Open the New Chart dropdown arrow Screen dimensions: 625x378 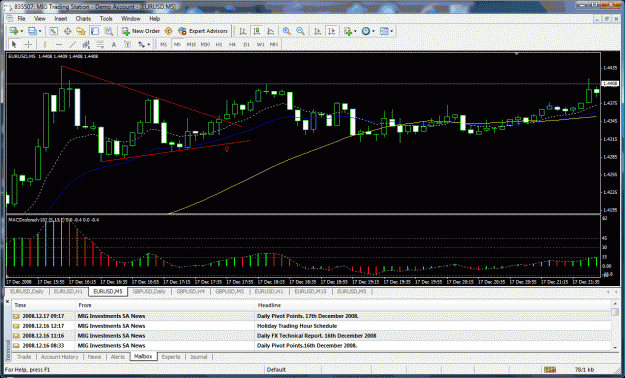coord(22,31)
